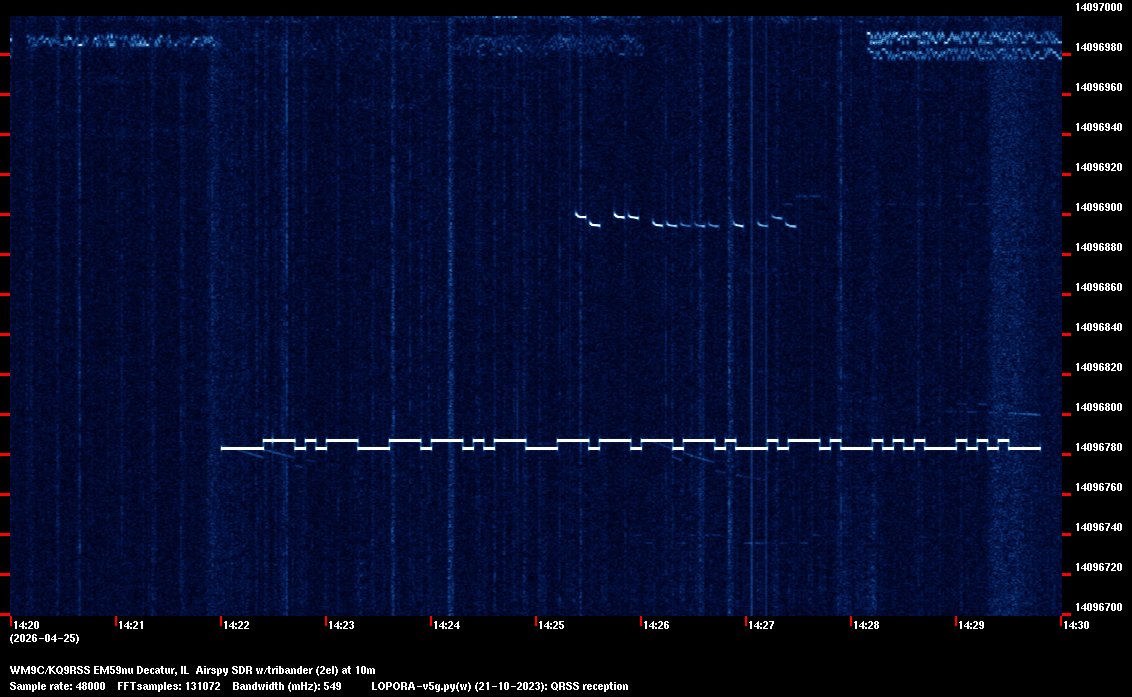Click the 14096700 frequency label
The height and width of the screenshot is (697, 1132).
pyautogui.click(x=1097, y=607)
